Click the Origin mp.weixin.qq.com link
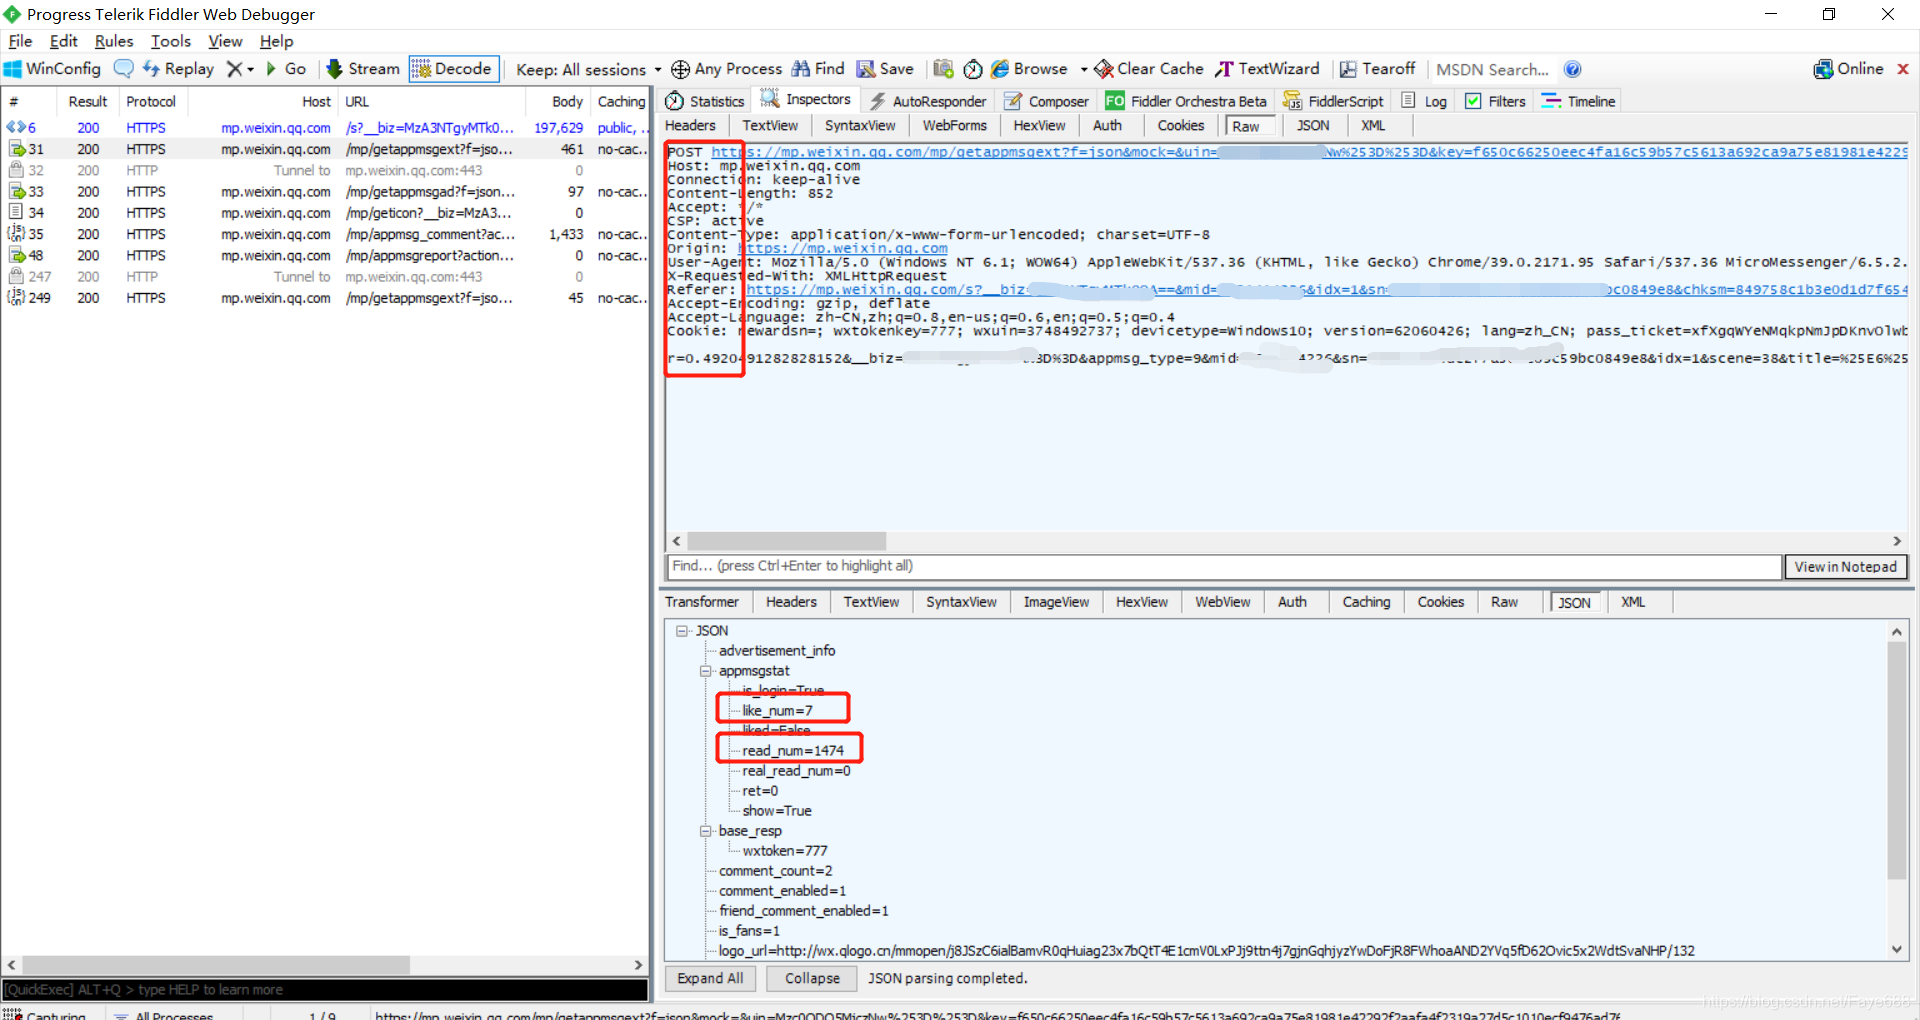 (843, 248)
